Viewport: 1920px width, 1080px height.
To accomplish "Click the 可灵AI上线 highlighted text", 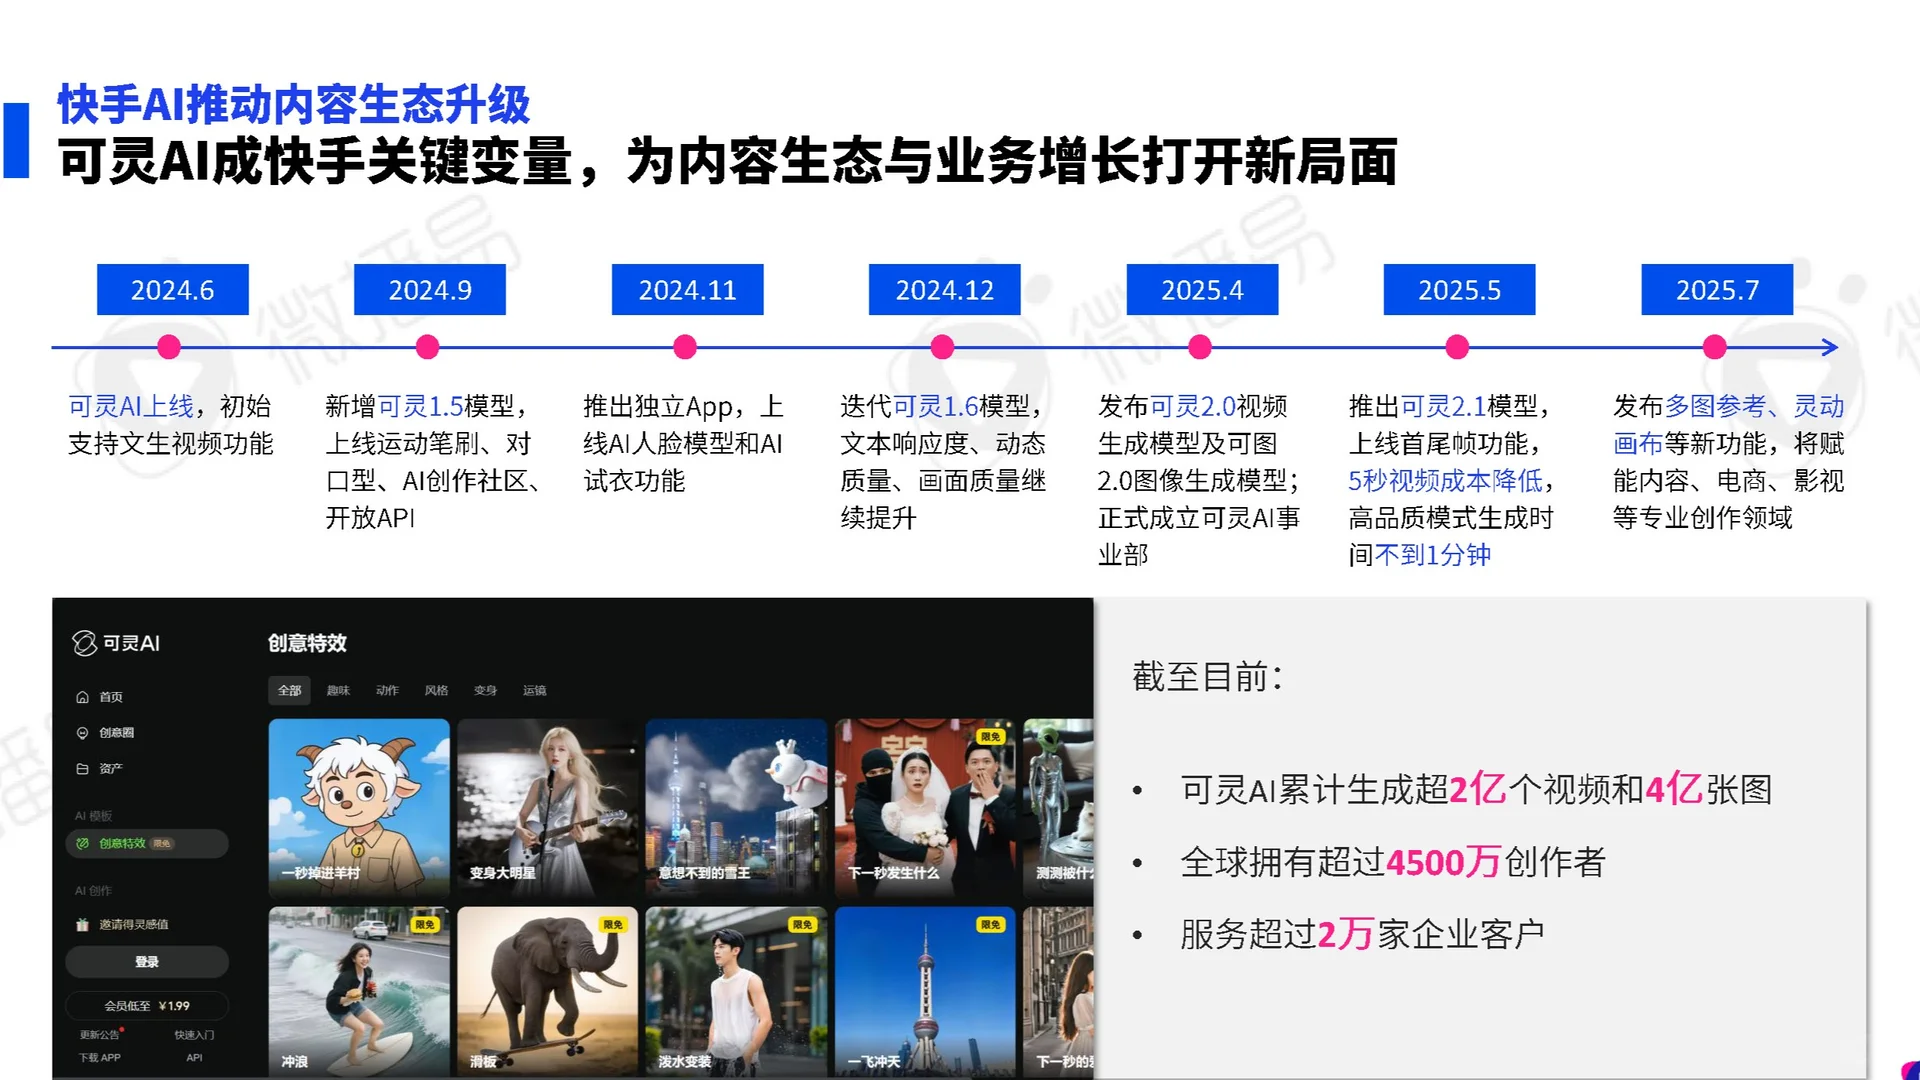I will pyautogui.click(x=131, y=407).
